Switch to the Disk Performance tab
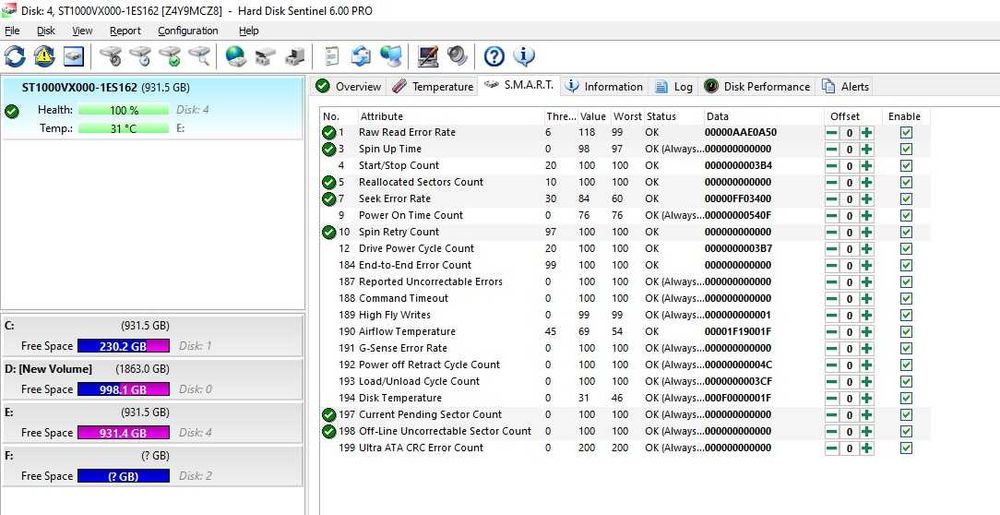The image size is (1000, 515). pyautogui.click(x=757, y=87)
